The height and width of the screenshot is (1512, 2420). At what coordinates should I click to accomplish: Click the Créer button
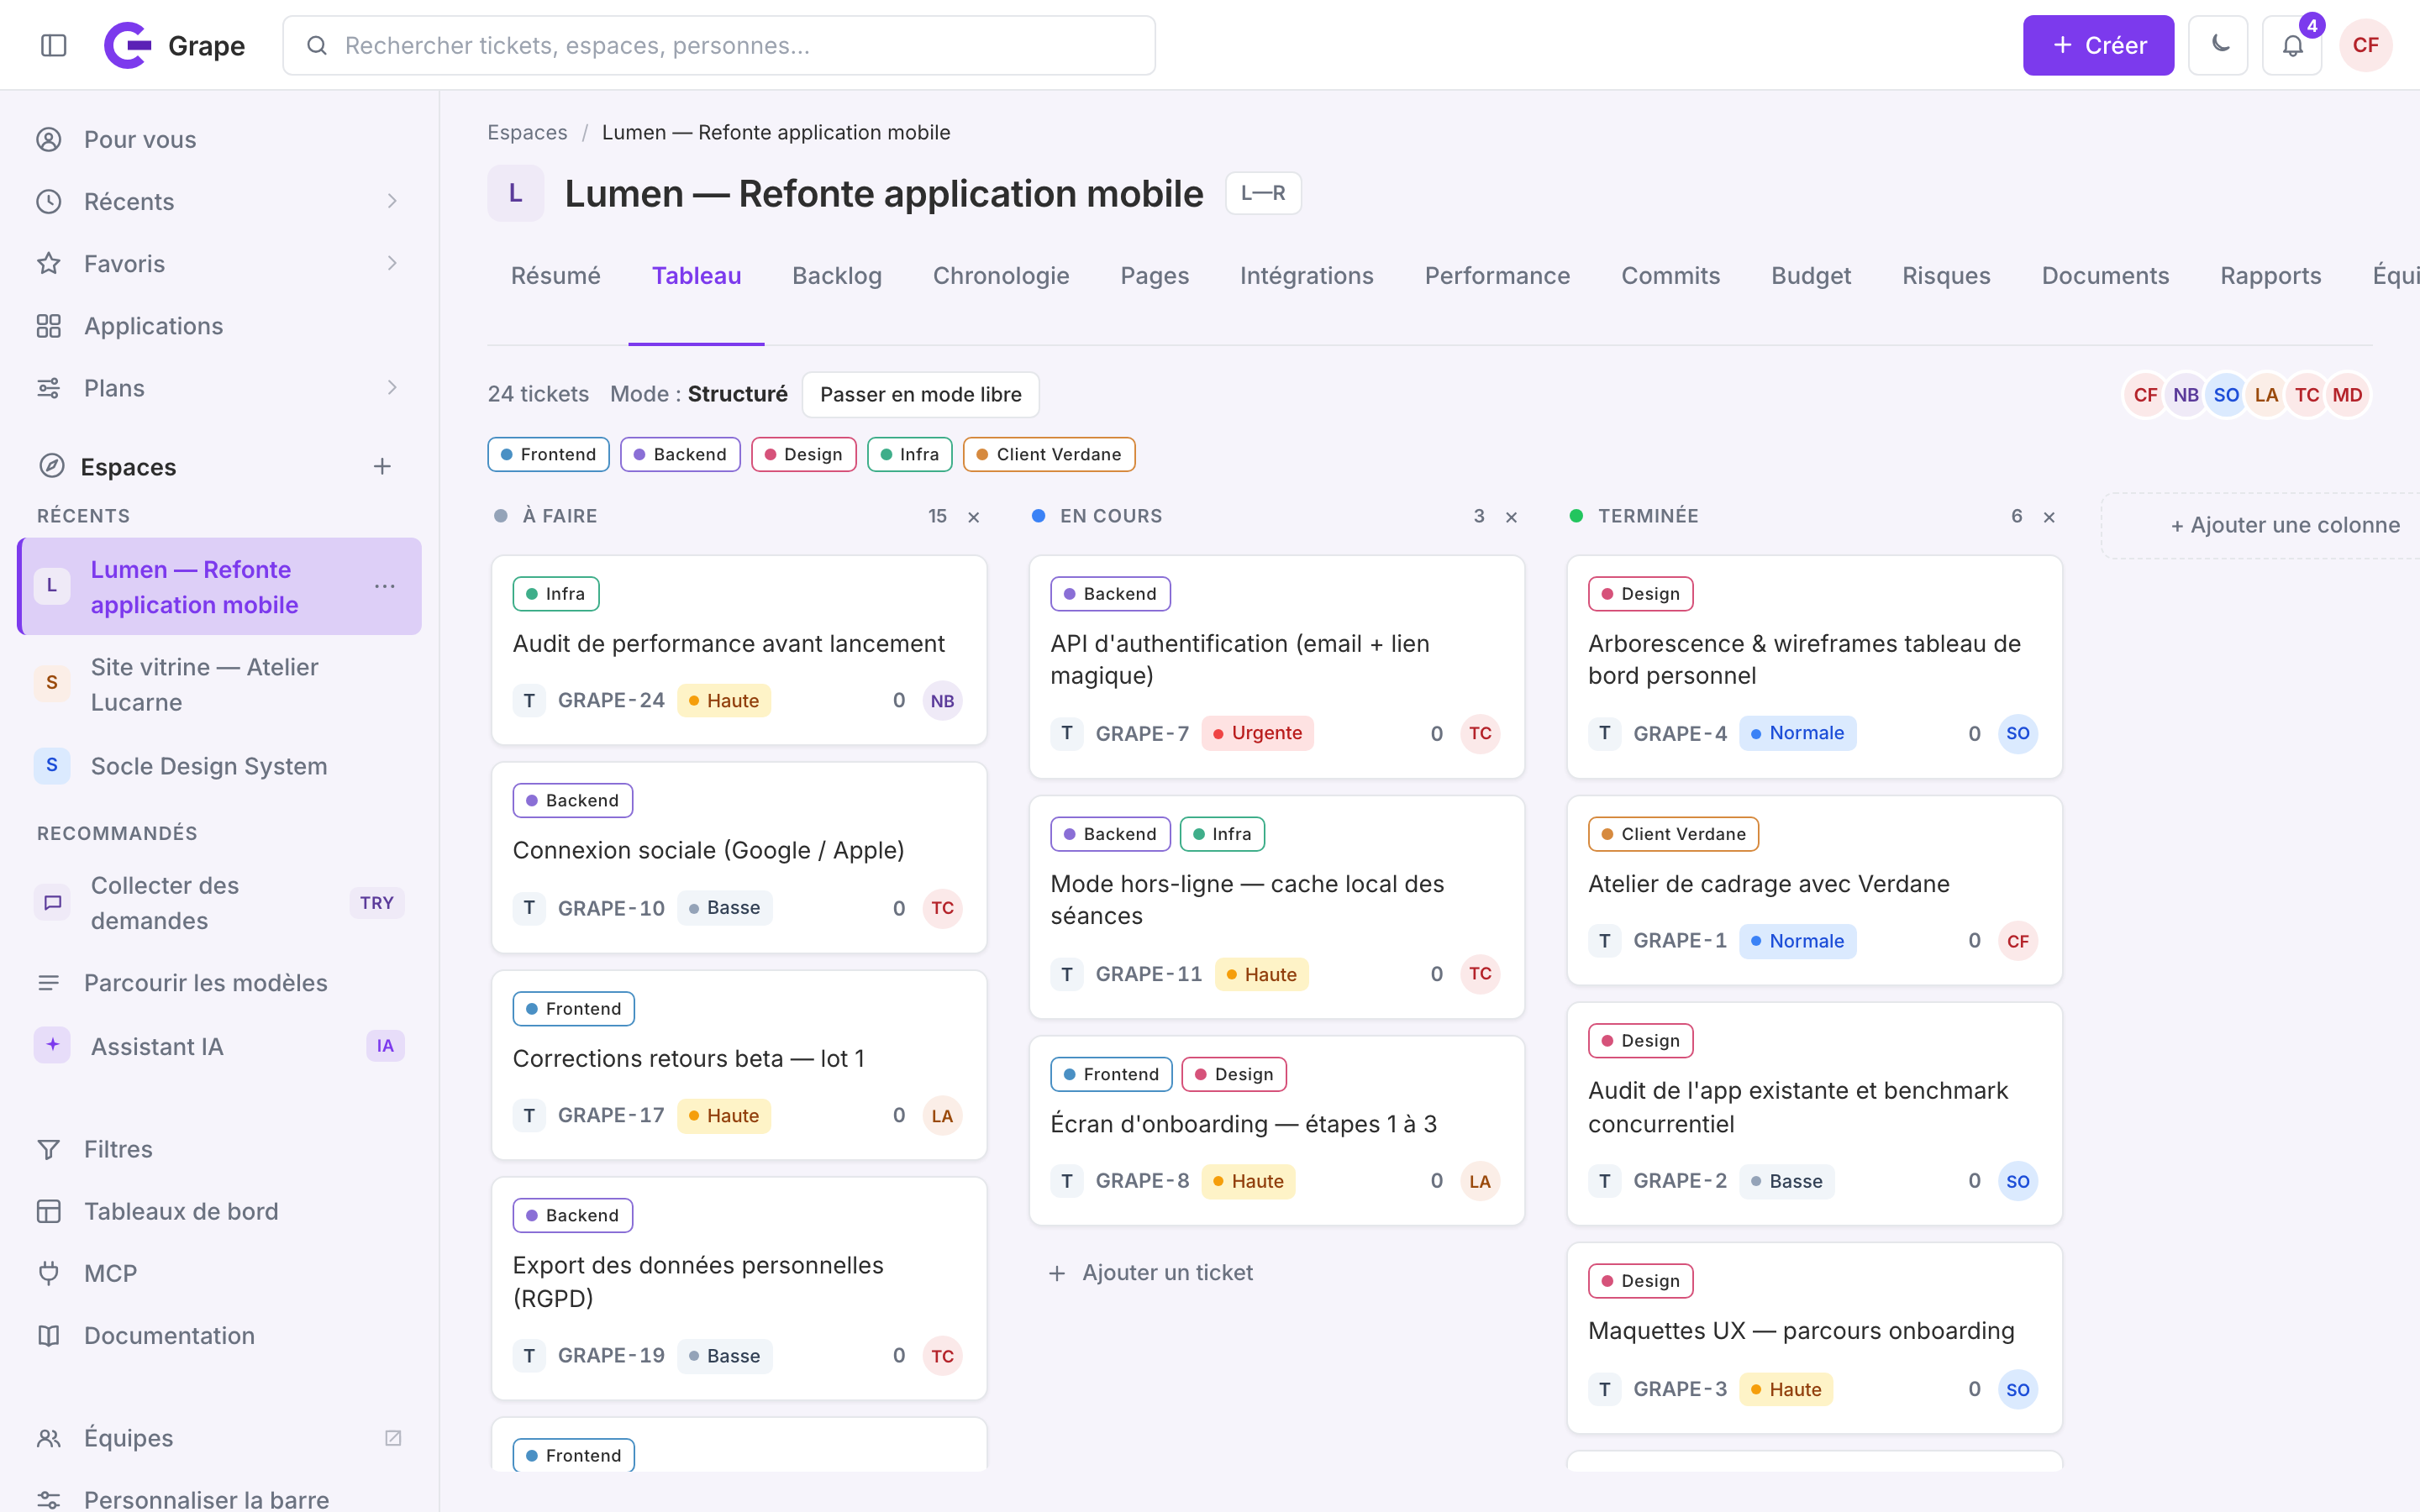pos(2098,45)
